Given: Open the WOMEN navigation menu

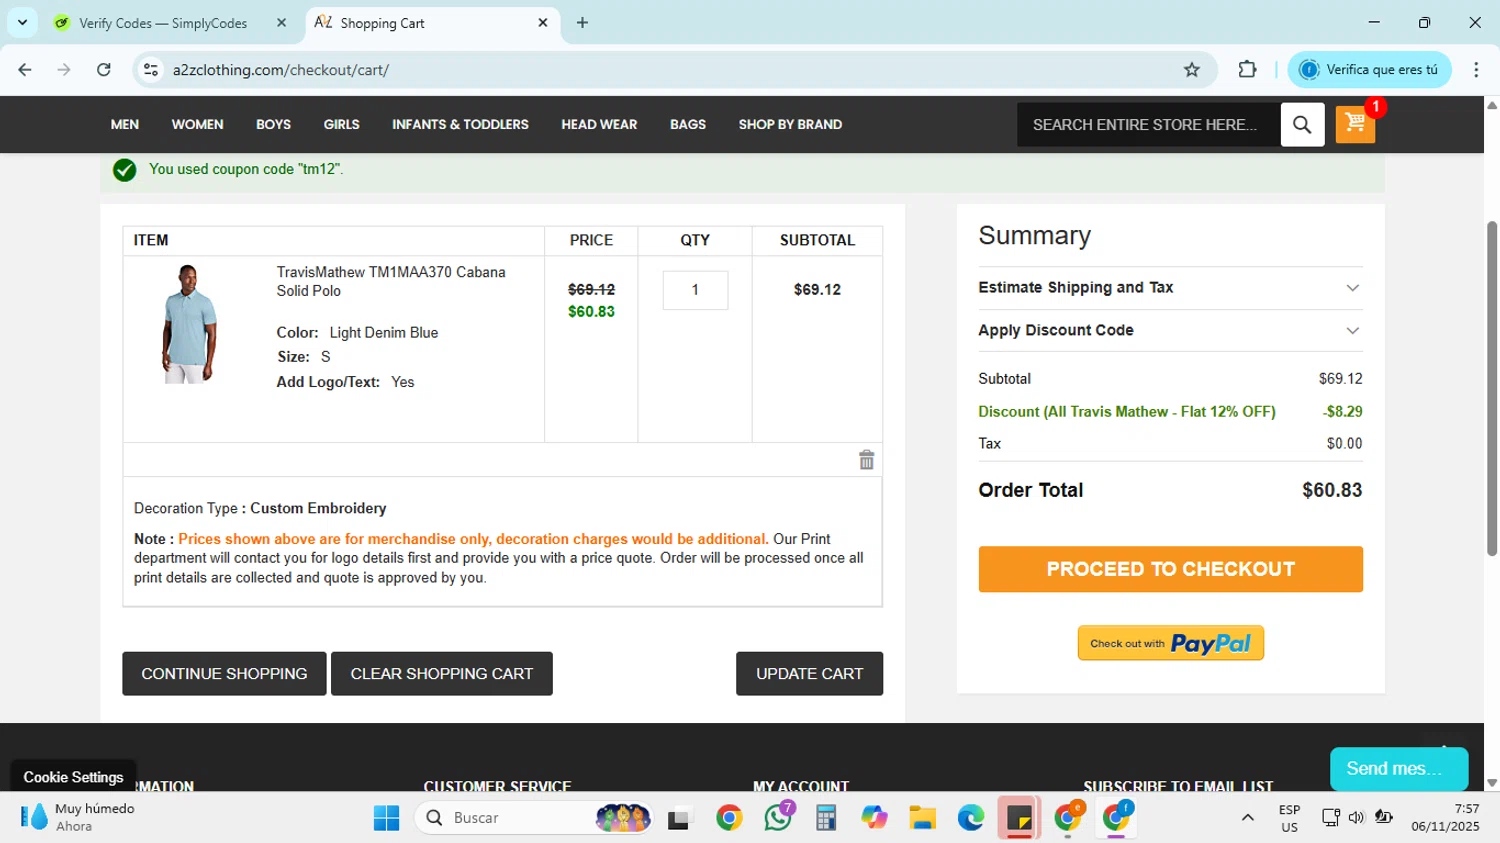Looking at the screenshot, I should [197, 125].
